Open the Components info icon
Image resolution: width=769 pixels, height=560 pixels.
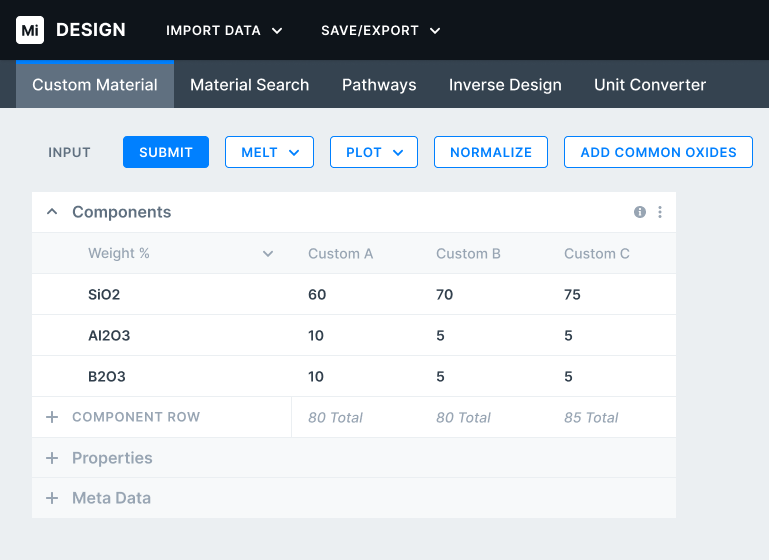click(x=640, y=212)
